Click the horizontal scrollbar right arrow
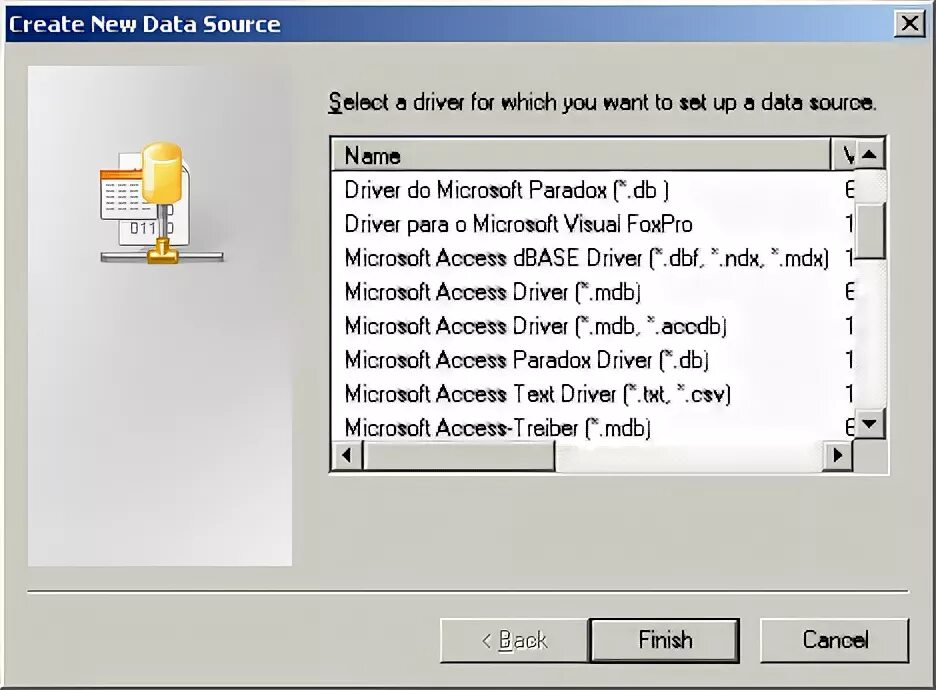The image size is (936, 690). [x=838, y=455]
